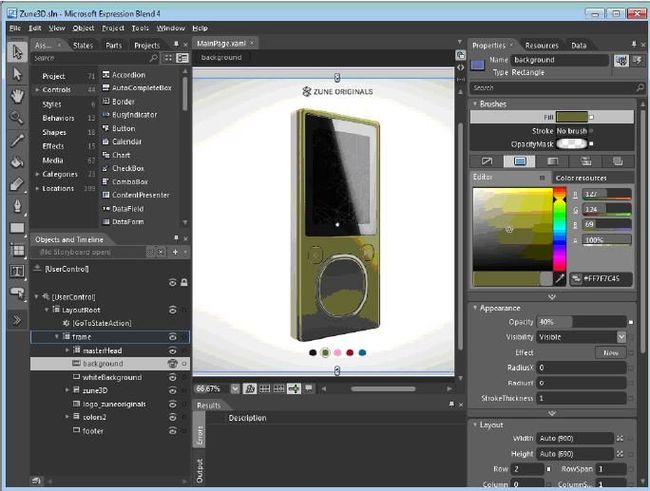The width and height of the screenshot is (650, 491).
Task: Open the zoom level dropdown
Action: (235, 389)
